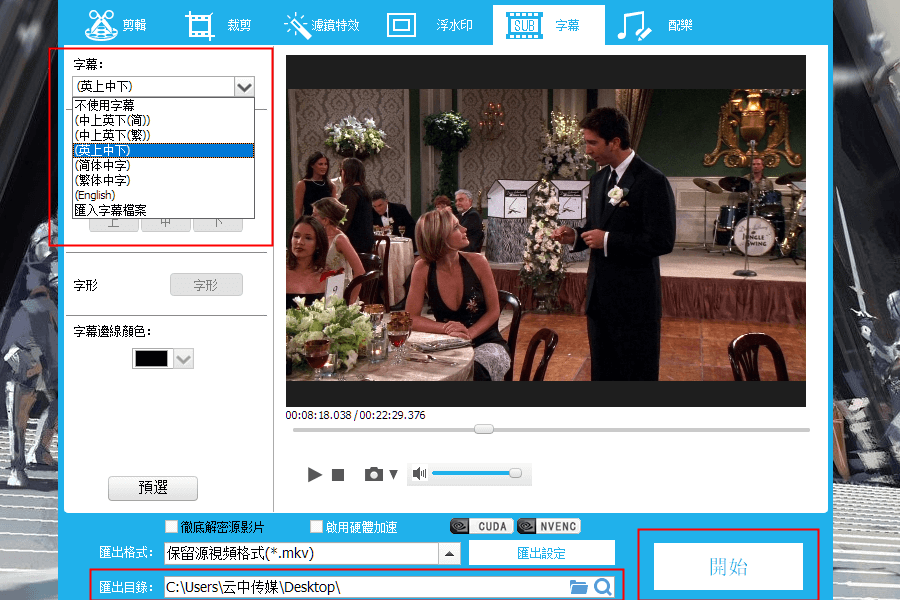
Task: Click the volume slider handle
Action: click(515, 473)
